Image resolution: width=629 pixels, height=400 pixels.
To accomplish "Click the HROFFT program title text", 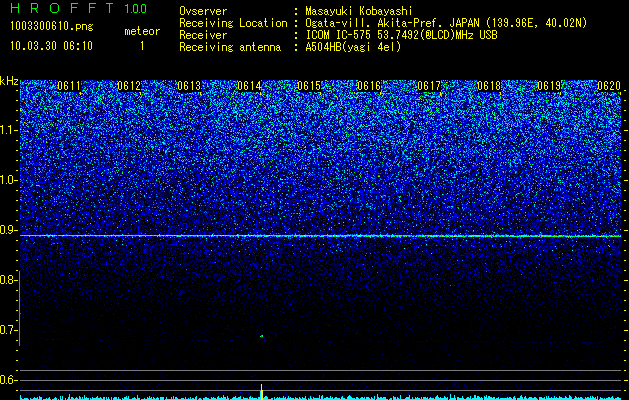I will (x=62, y=8).
